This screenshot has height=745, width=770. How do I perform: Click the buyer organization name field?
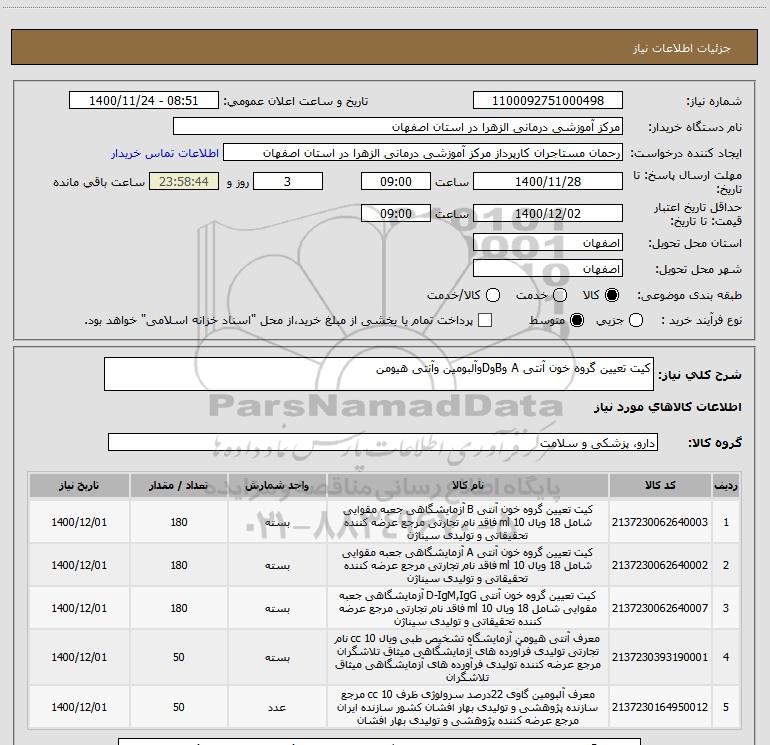pos(398,127)
